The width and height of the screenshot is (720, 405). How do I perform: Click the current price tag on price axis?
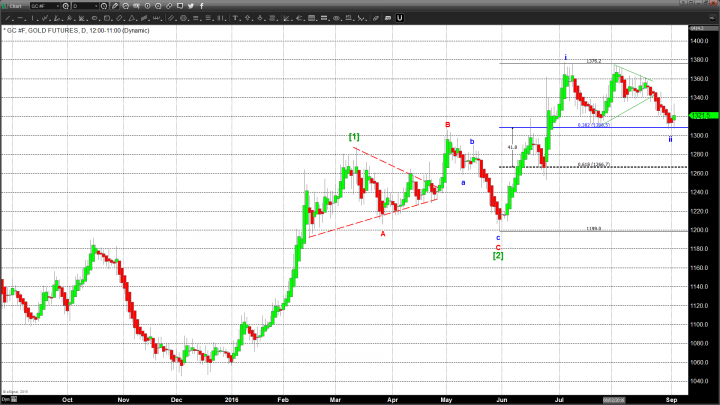[x=703, y=116]
